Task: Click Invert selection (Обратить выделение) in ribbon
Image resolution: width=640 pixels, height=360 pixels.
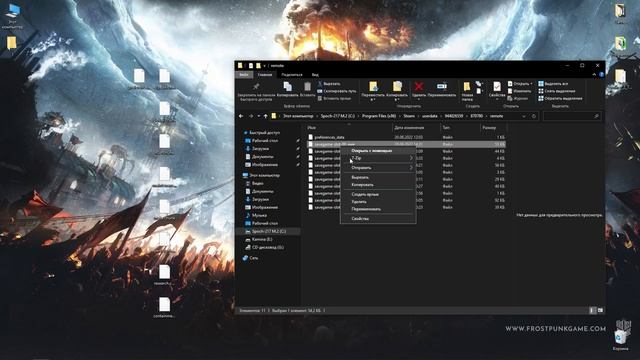Action: point(560,98)
